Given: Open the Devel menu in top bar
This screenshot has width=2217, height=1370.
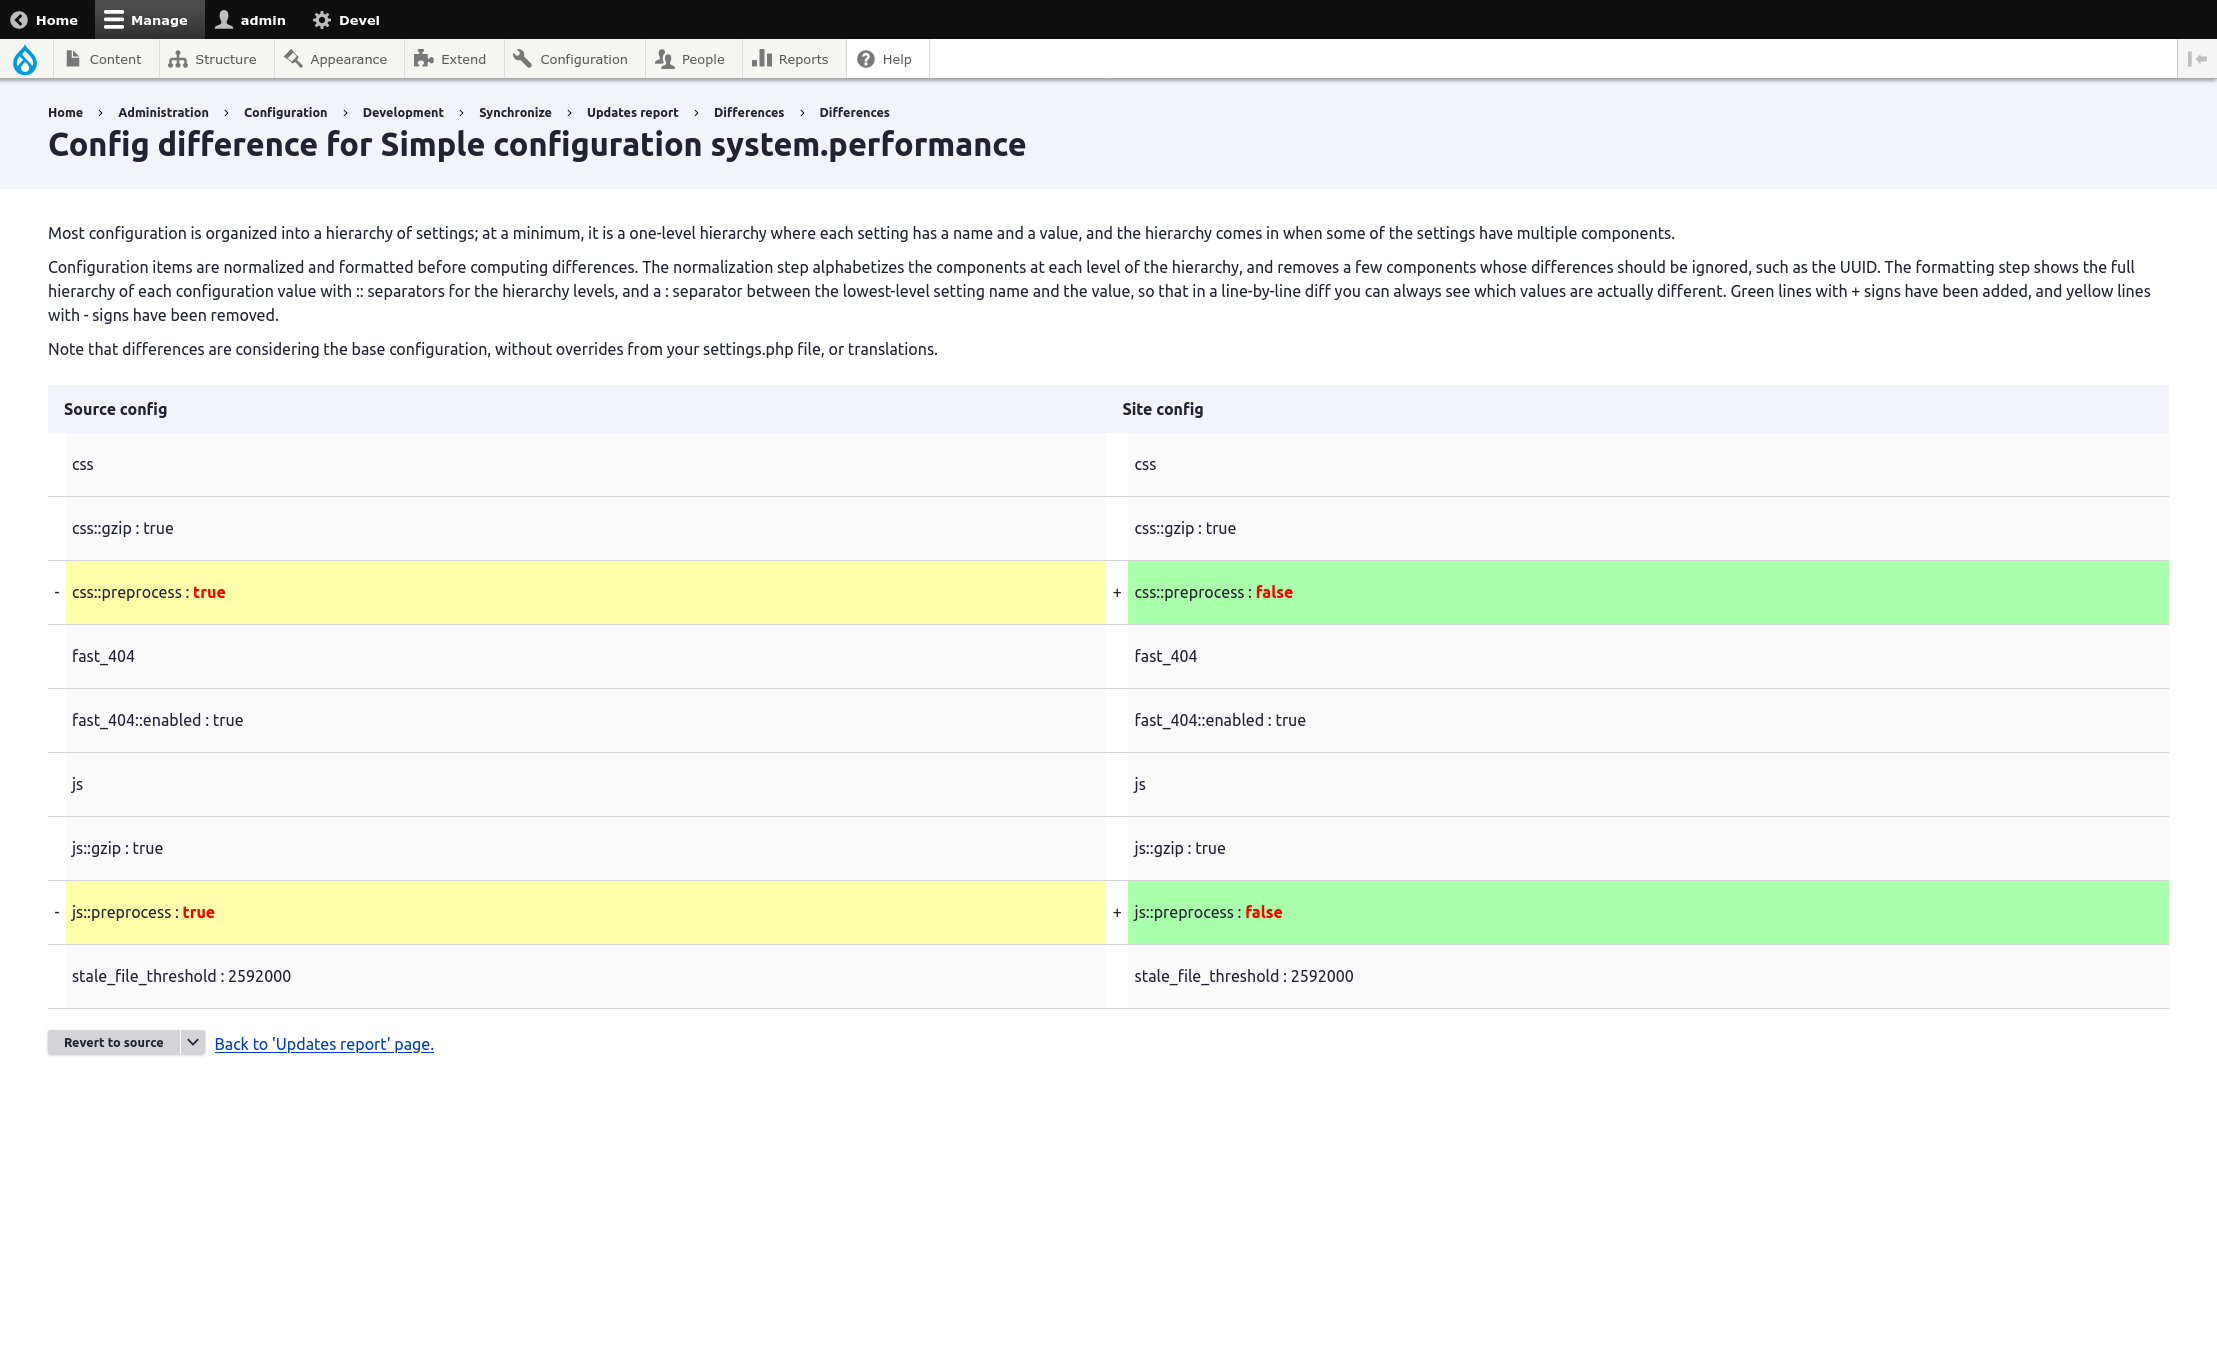Looking at the screenshot, I should click(x=347, y=20).
